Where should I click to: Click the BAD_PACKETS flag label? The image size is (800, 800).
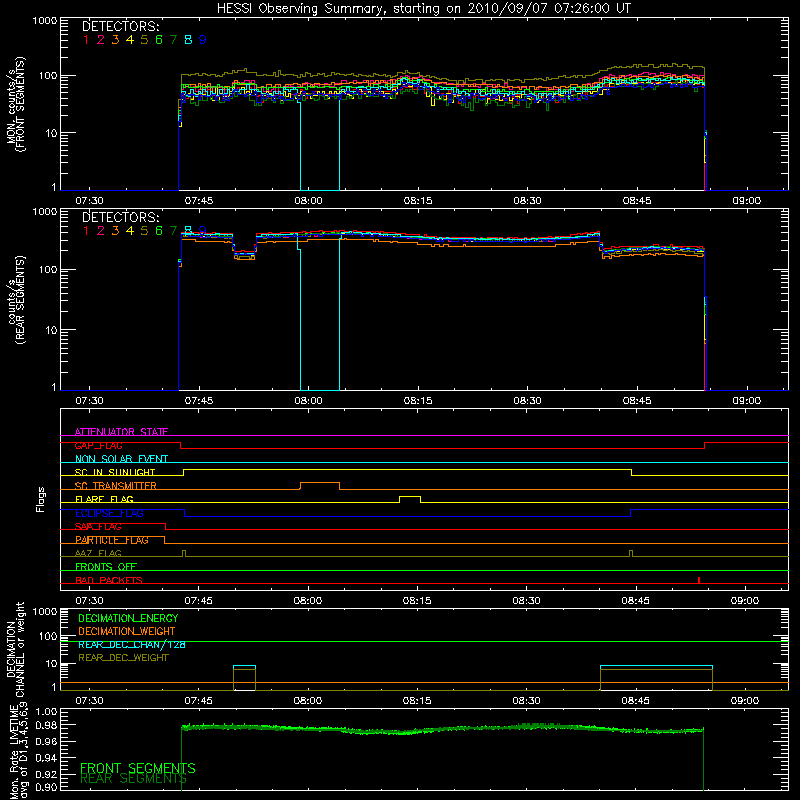(x=109, y=581)
